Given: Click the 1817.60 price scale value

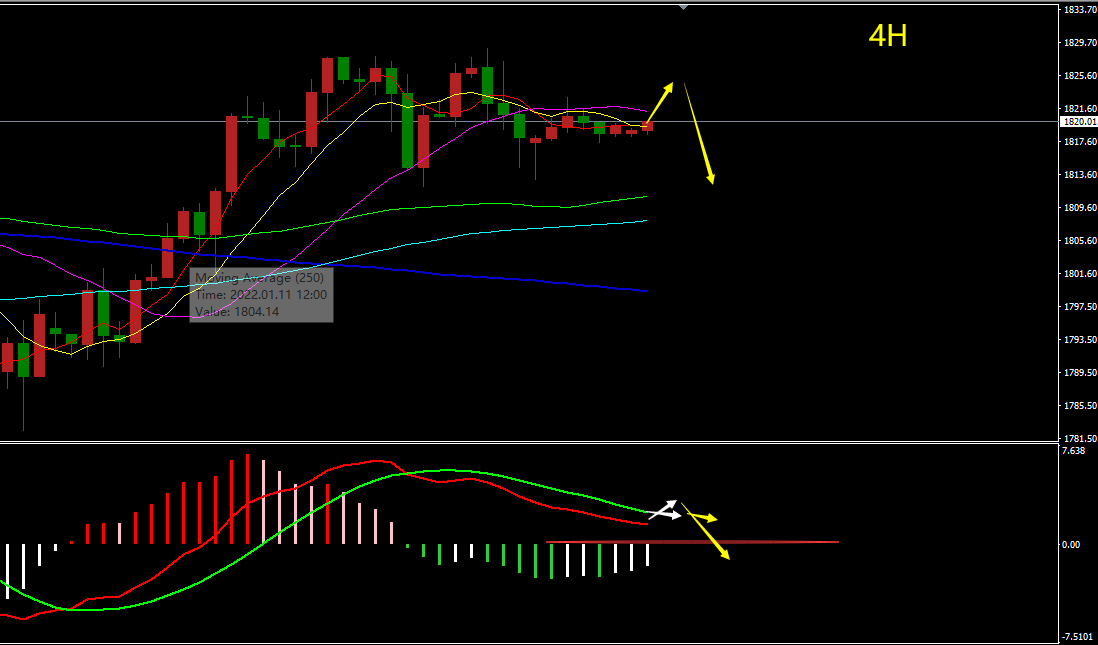Looking at the screenshot, I should 1079,141.
